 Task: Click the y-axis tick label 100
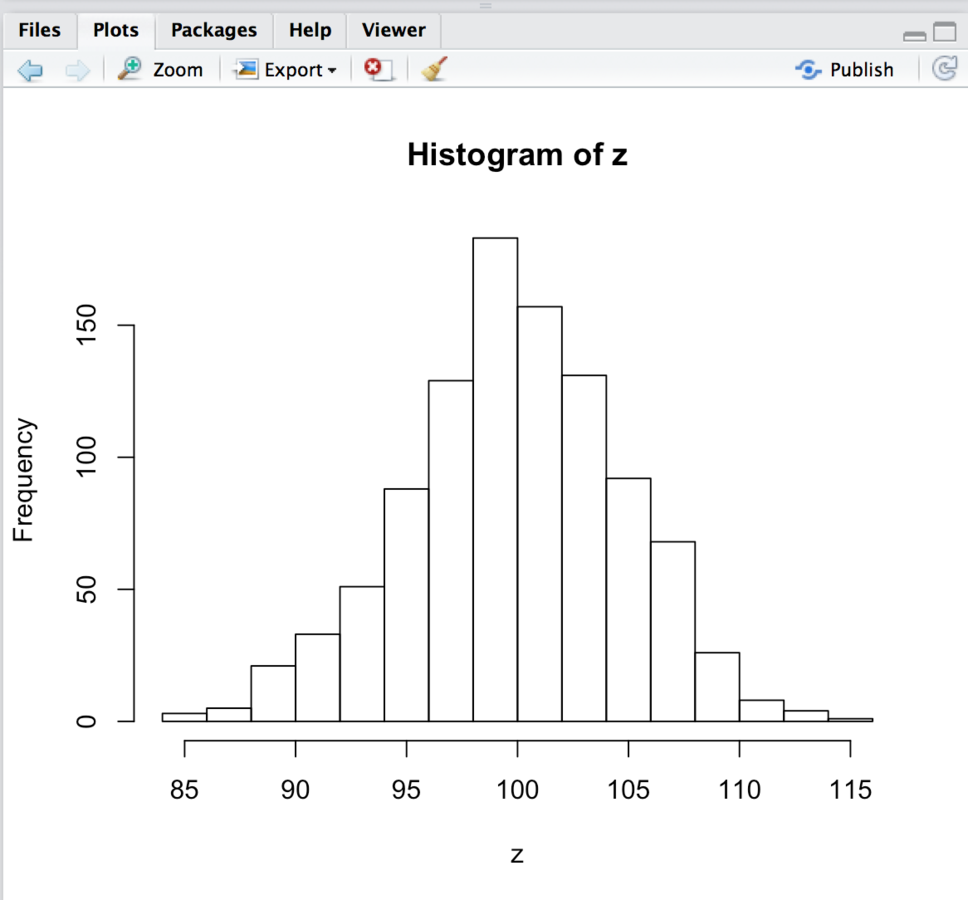(86, 457)
